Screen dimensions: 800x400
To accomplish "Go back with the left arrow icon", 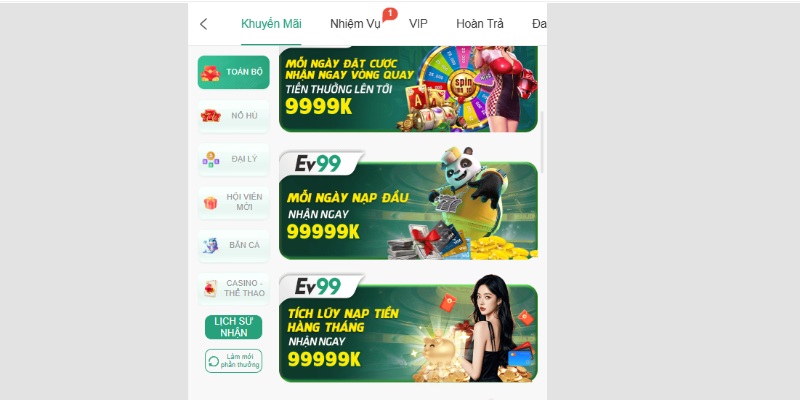I will (x=204, y=24).
